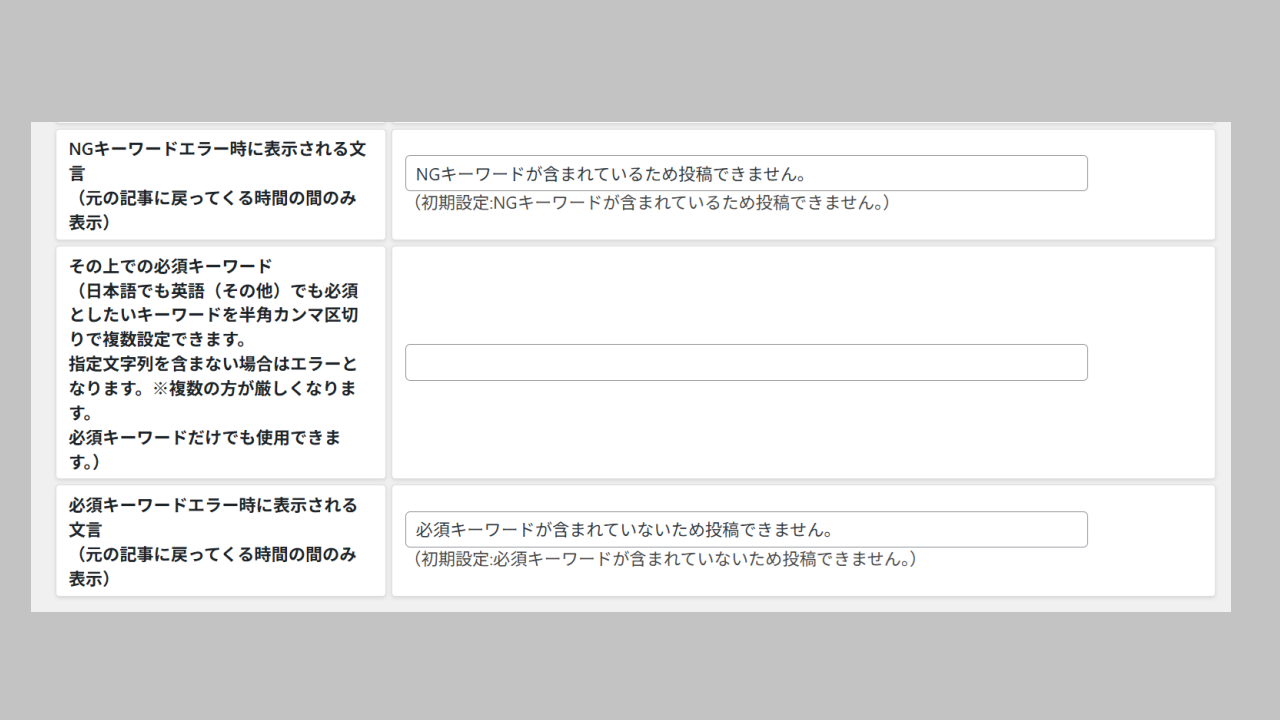This screenshot has width=1280, height=720.
Task: Click the hint text 初期設定:必須キーワードが含まれていないため投稿できません。
Action: 664,559
